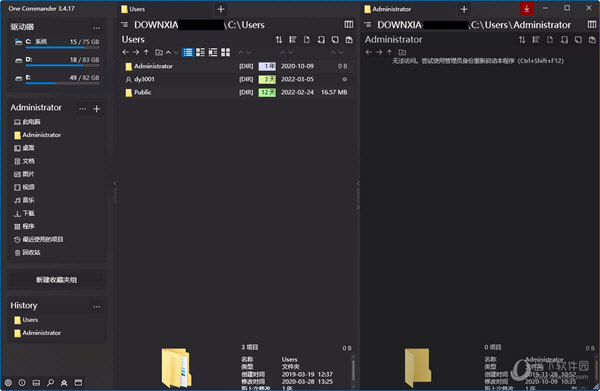Click the C:\Users path breadcrumb

(246, 25)
